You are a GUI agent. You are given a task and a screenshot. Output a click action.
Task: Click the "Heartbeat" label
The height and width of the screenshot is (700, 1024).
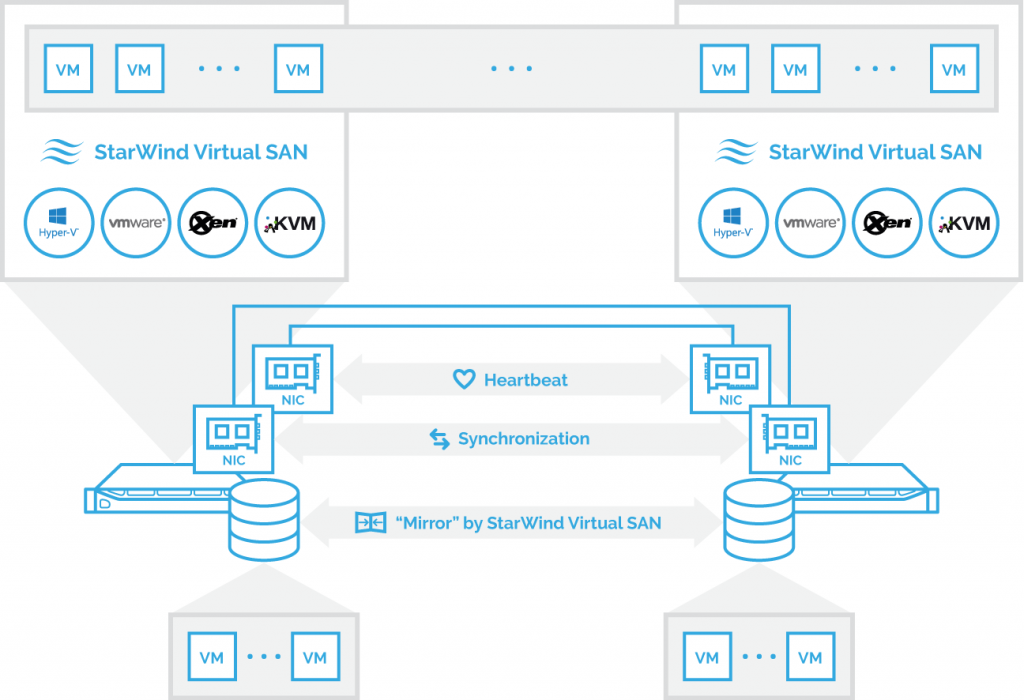point(526,380)
